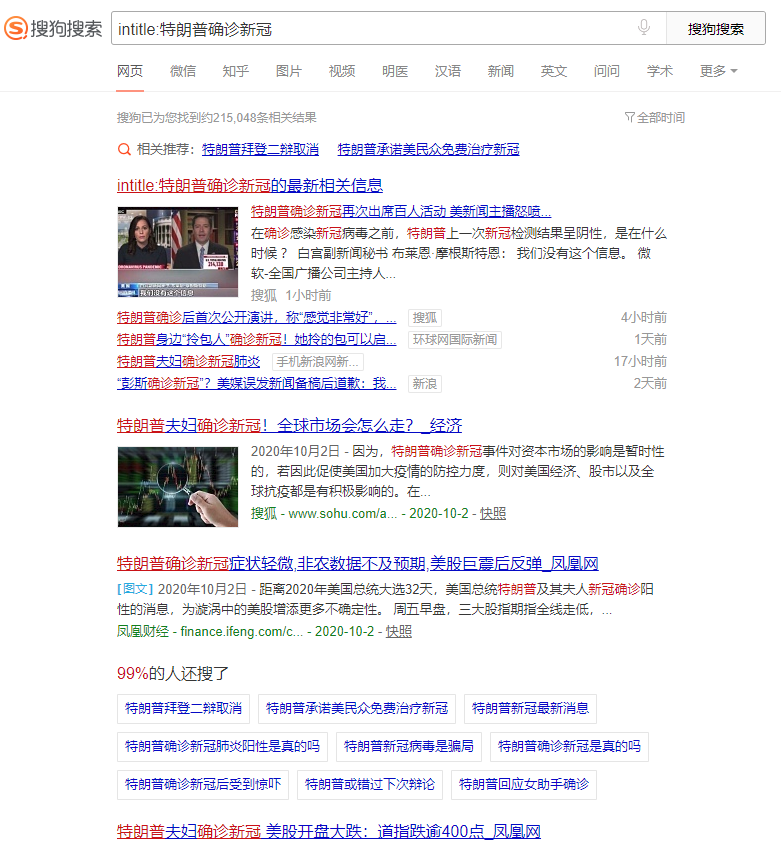Viewport: 781px width, 843px height.
Task: Switch to the 新闻 tab
Action: [500, 71]
